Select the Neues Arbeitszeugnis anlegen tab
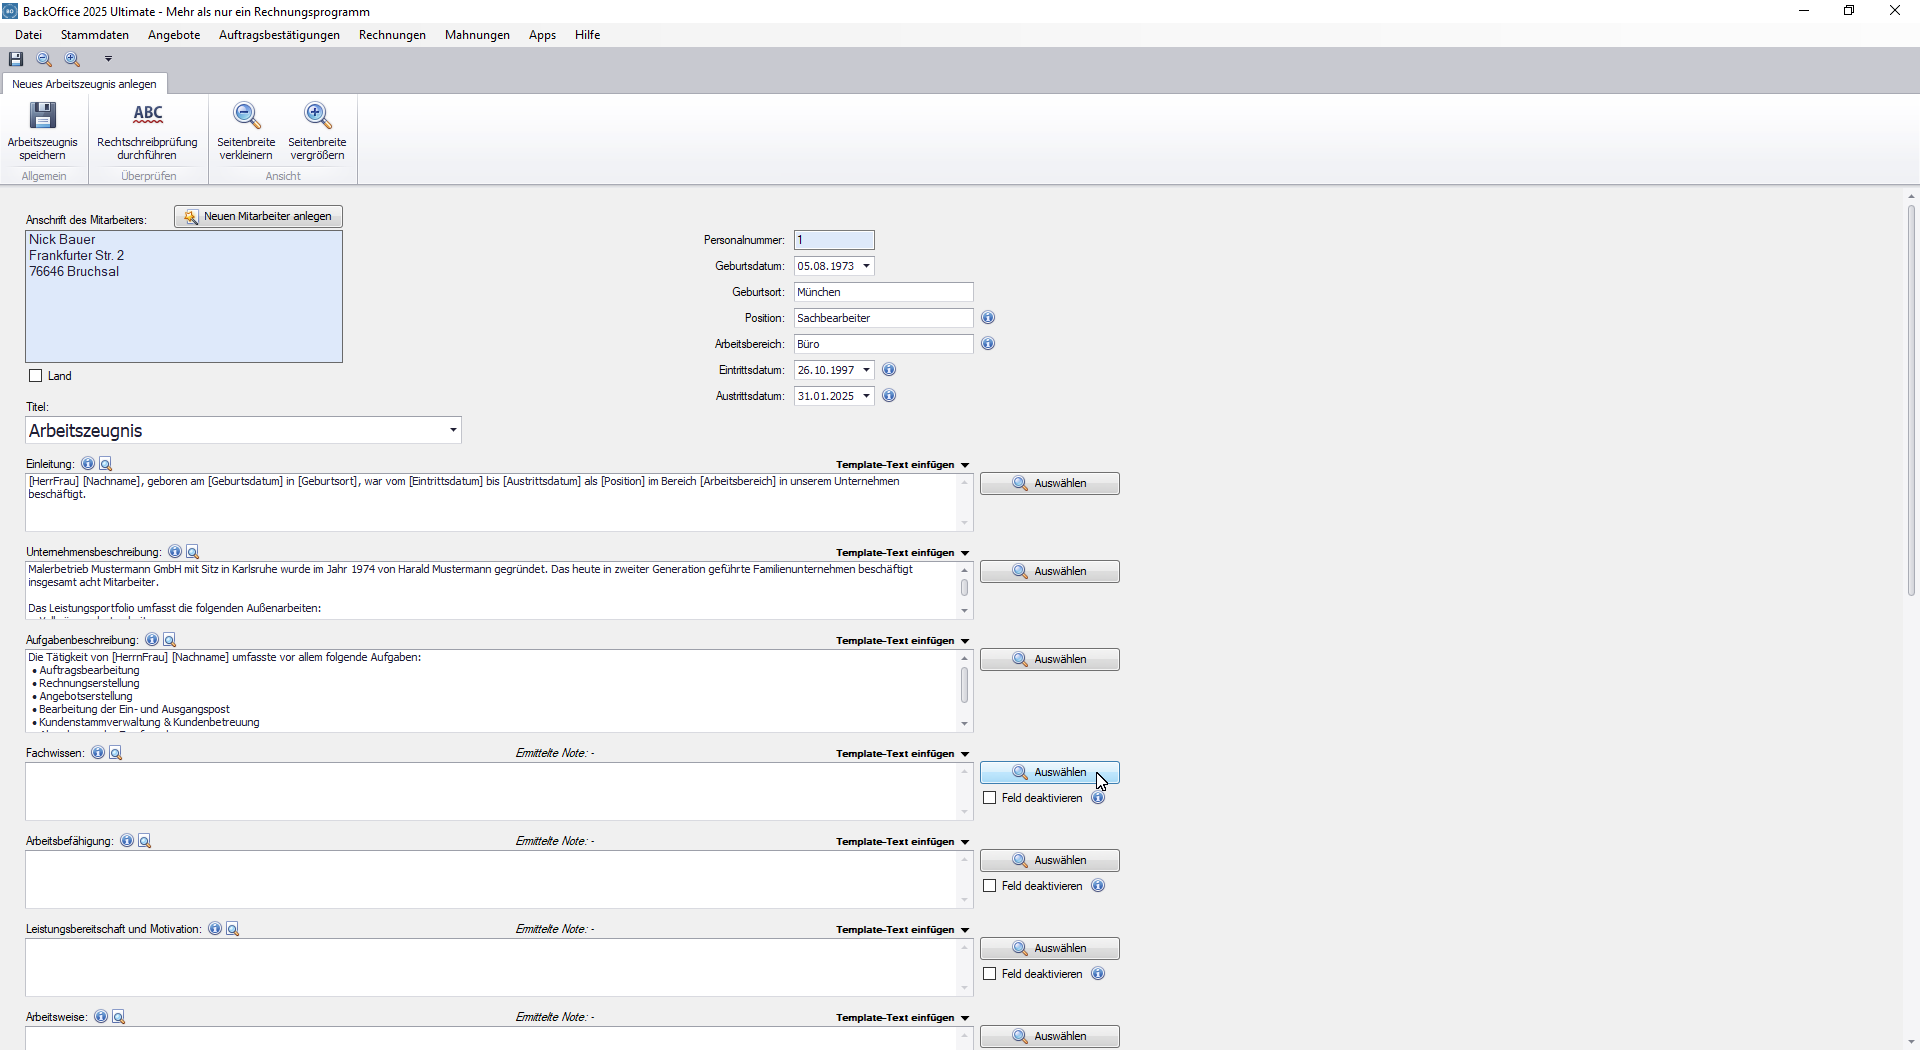The width and height of the screenshot is (1920, 1050). click(84, 84)
